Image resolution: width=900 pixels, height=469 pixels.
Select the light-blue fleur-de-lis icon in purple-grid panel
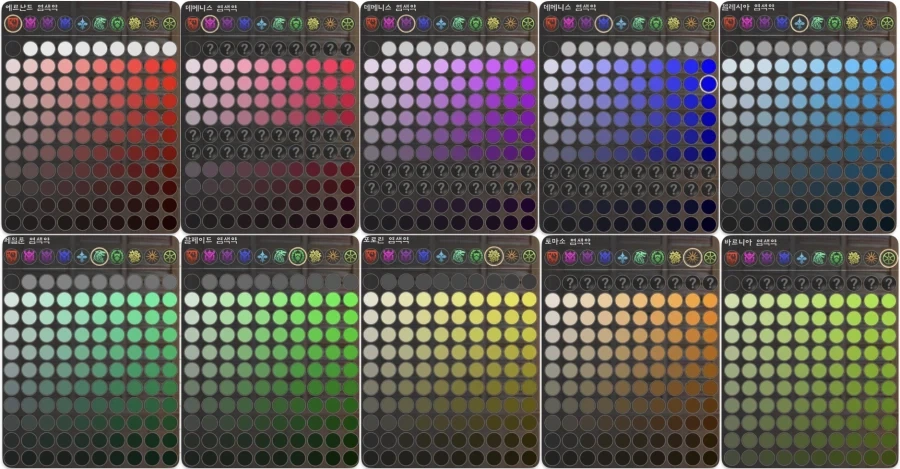(x=441, y=24)
